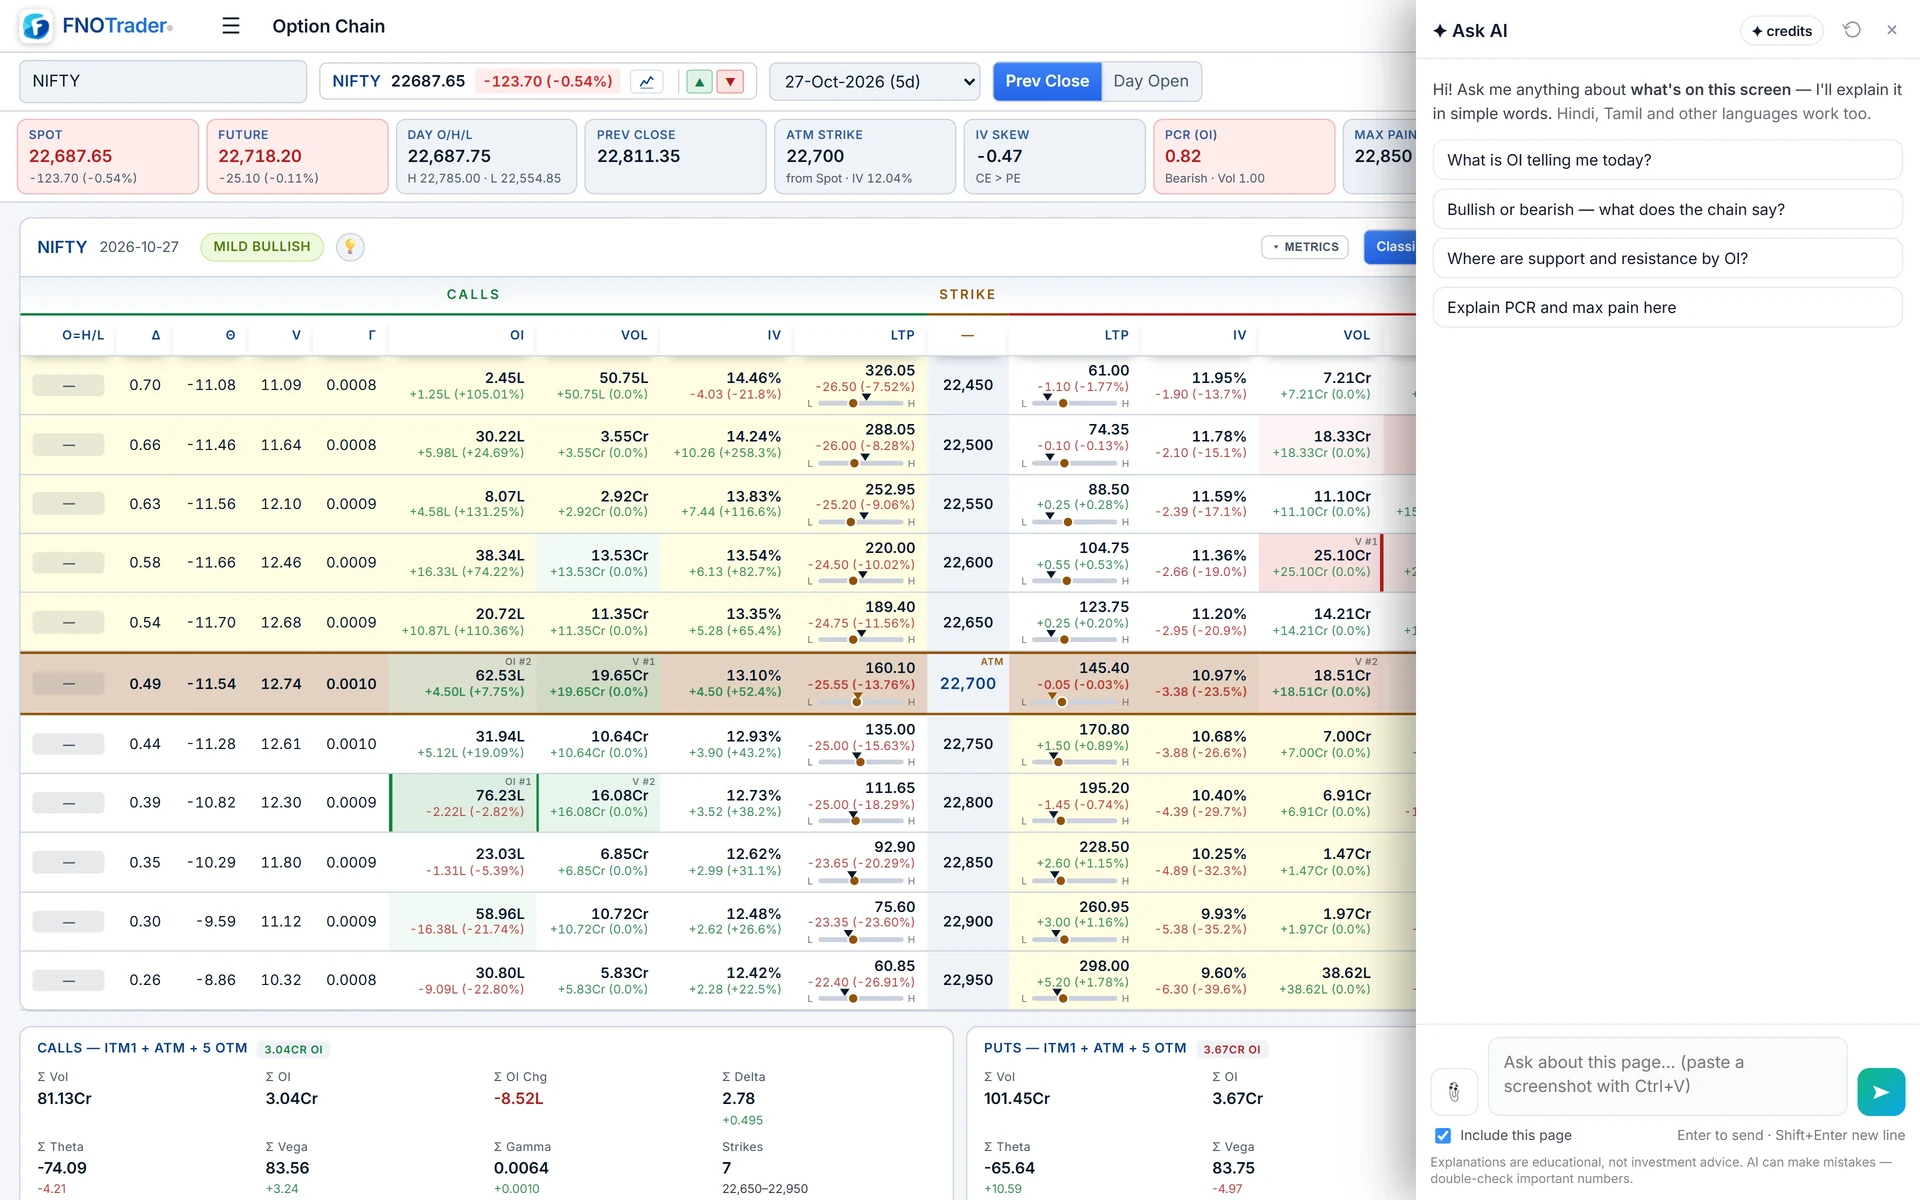
Task: Click the IV SKEW -0.47 card
Action: point(1055,156)
